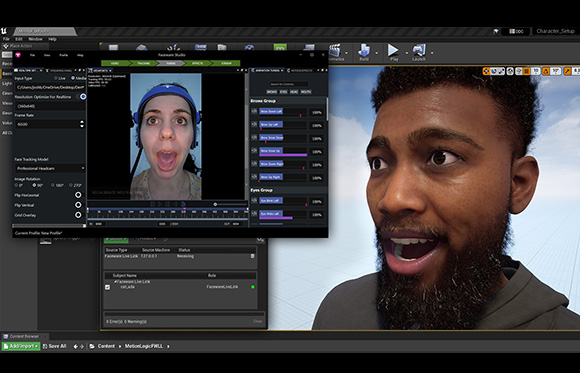580x373 pixels.
Task: Click Save All in the Content Browser
Action: pos(54,346)
